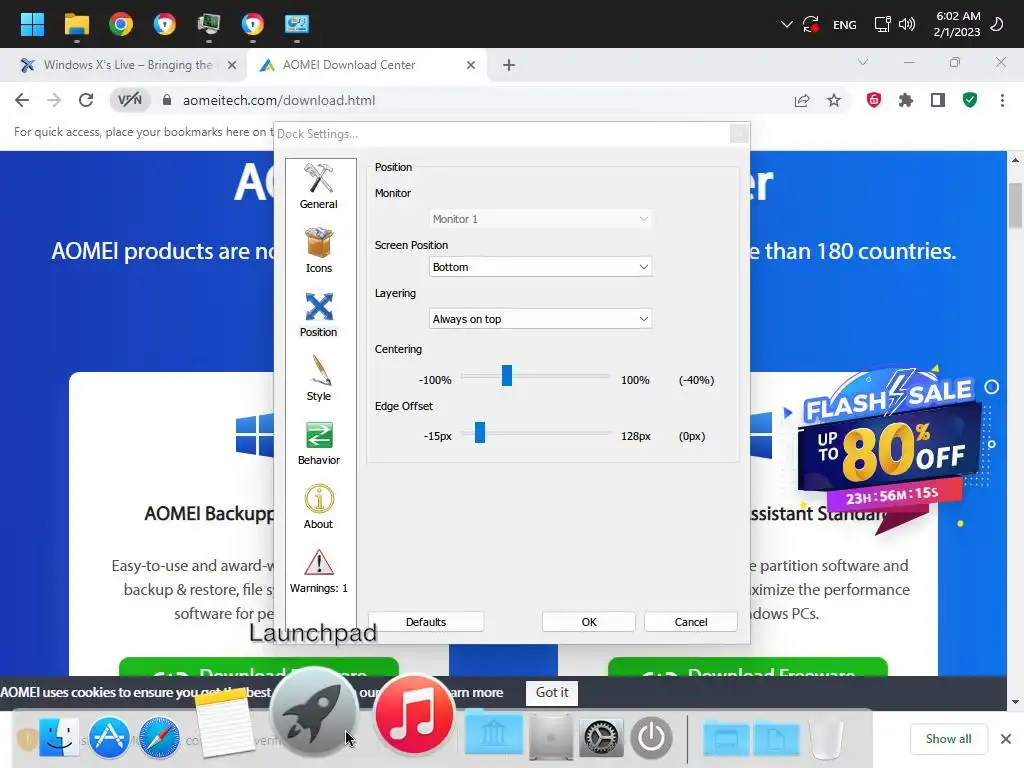Click the Centering slider handle
The height and width of the screenshot is (768, 1024).
507,376
